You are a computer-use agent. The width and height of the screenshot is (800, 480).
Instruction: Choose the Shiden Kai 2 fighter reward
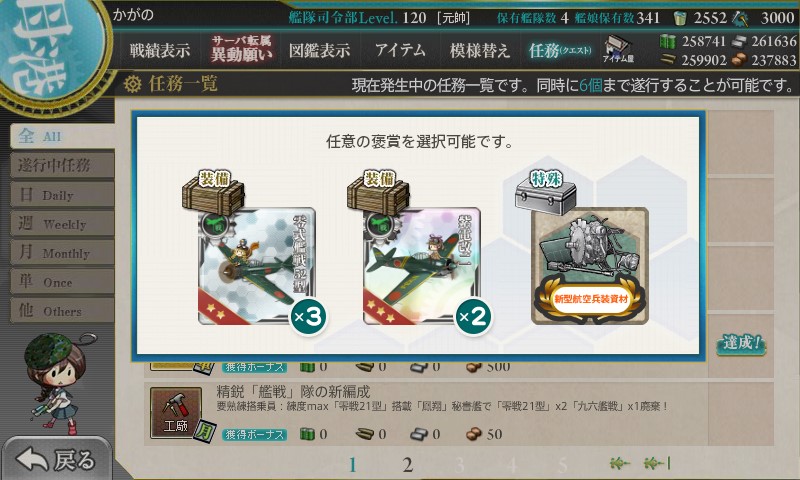[x=421, y=266]
